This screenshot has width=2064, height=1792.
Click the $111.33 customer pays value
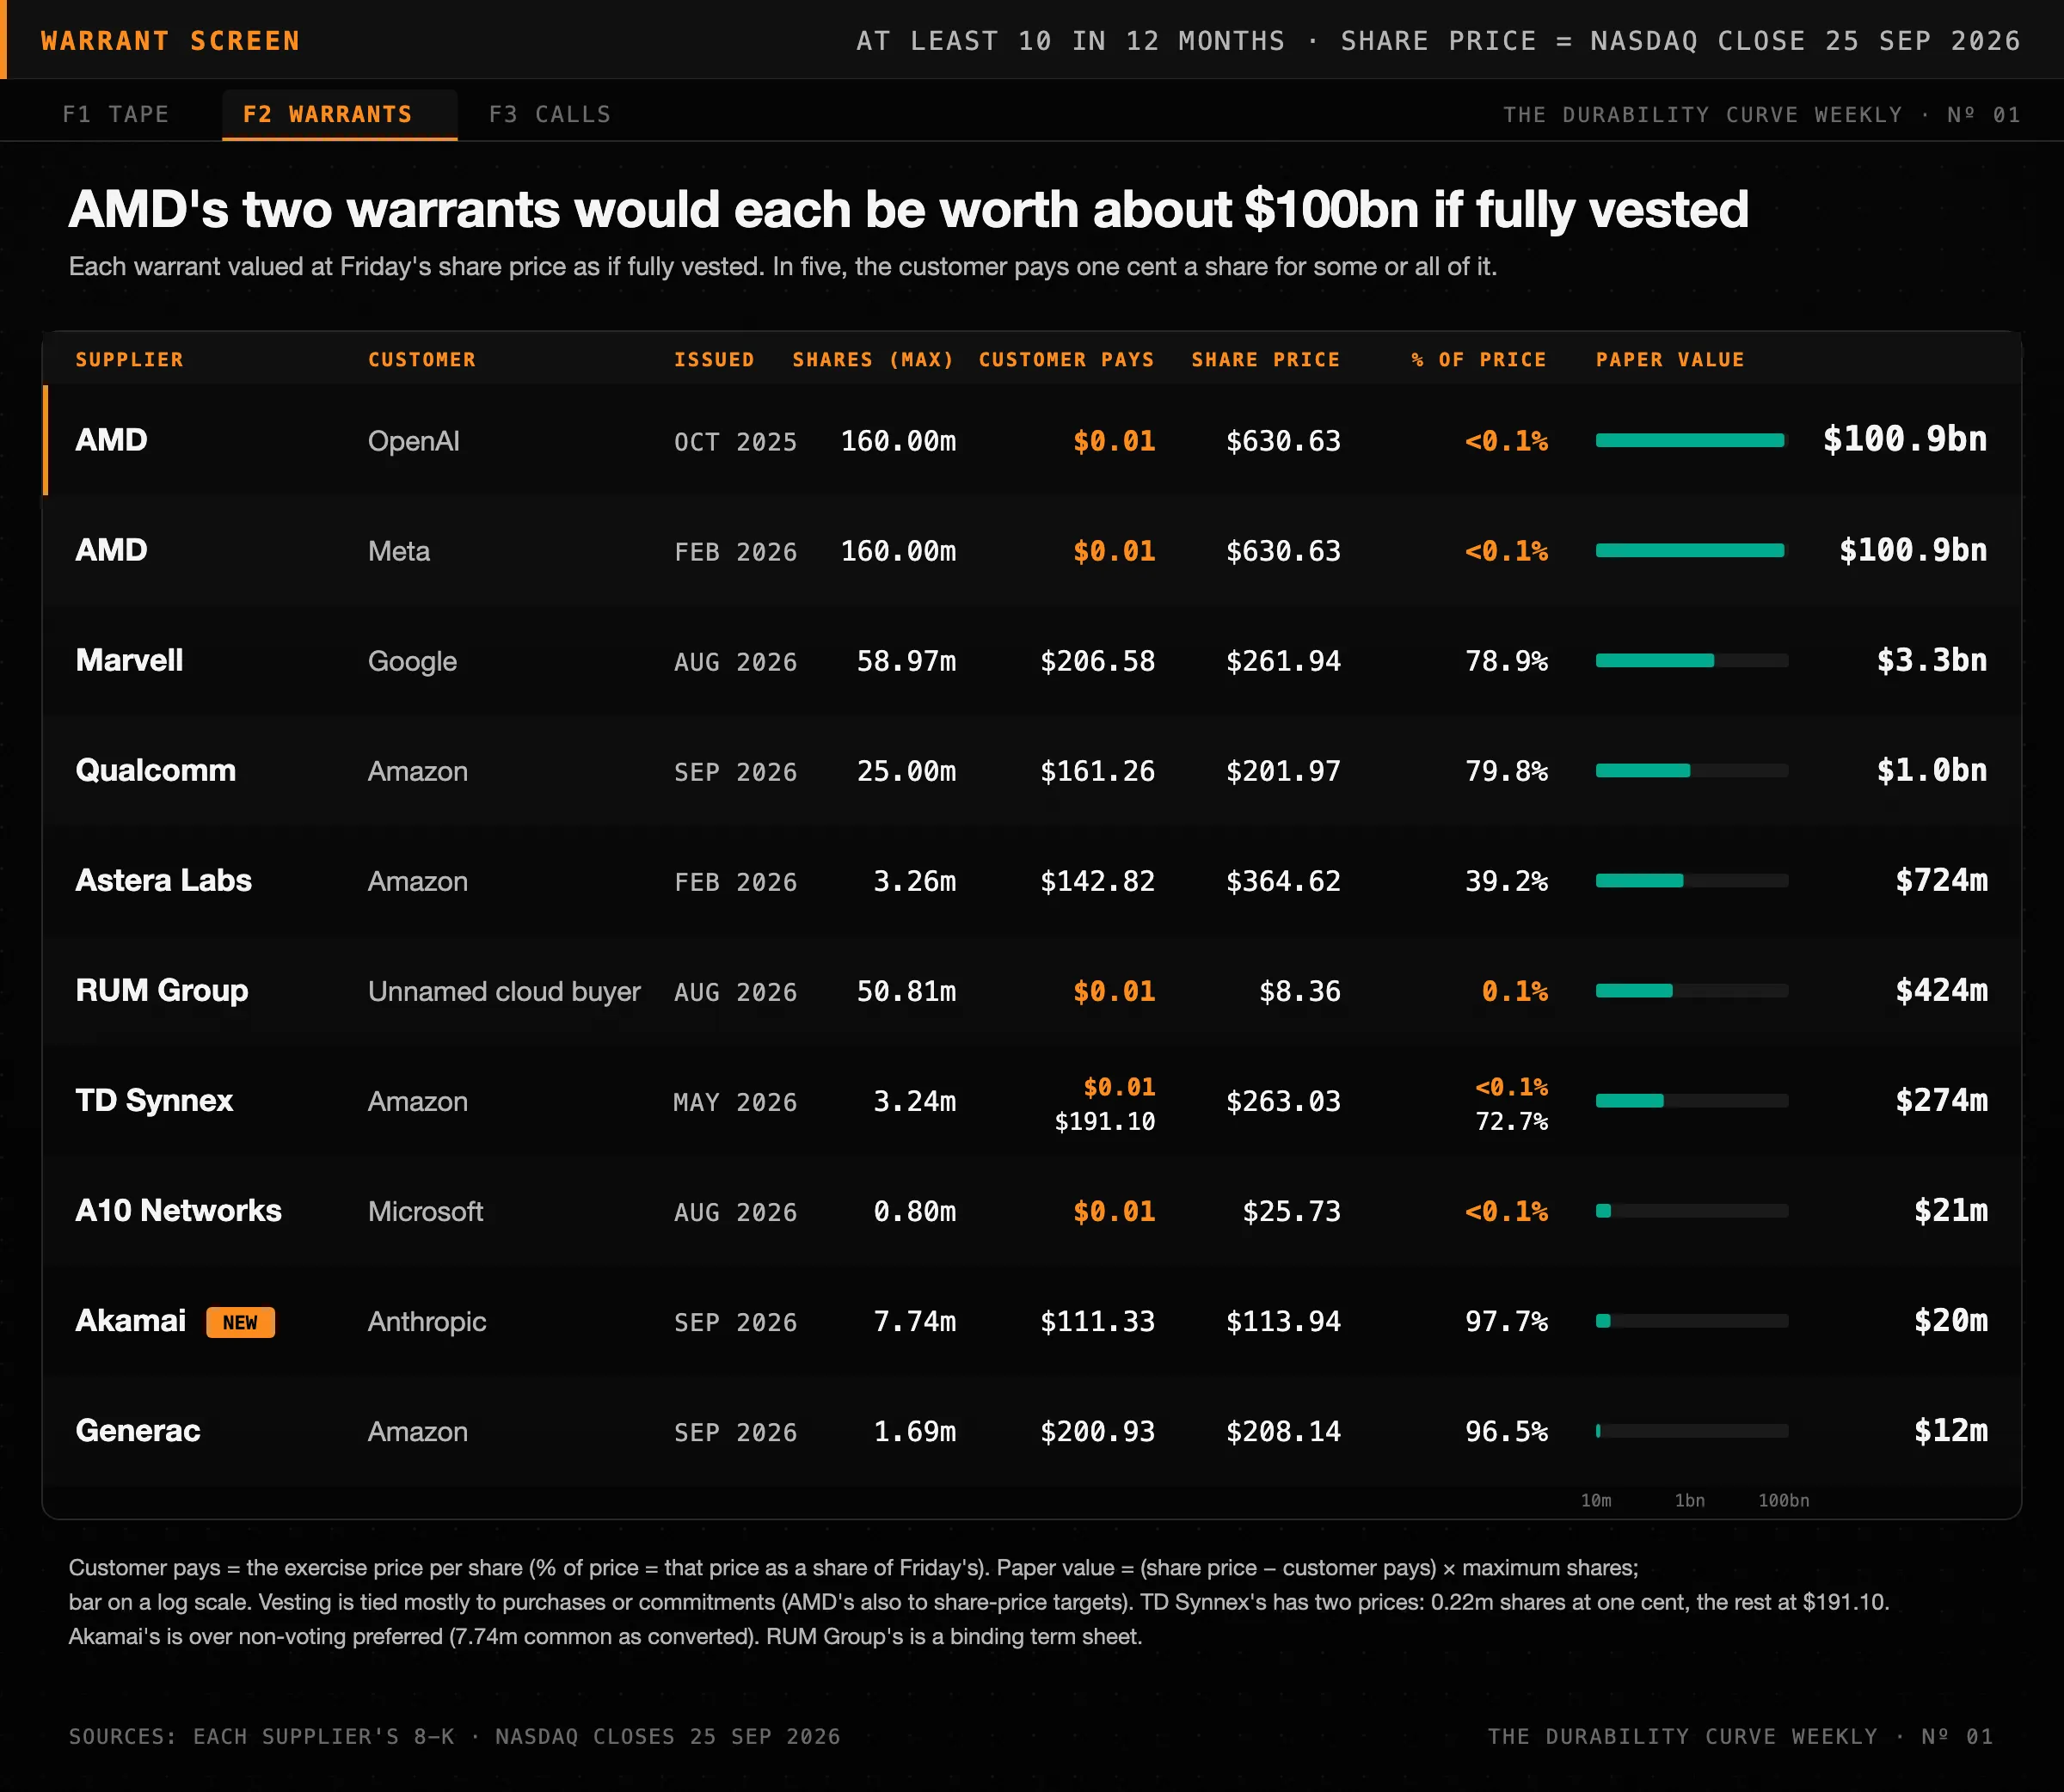tap(1098, 1321)
